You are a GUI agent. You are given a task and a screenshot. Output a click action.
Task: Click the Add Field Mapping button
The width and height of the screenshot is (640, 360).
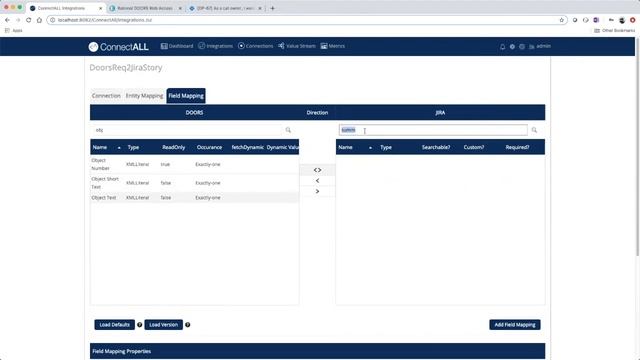pos(515,325)
